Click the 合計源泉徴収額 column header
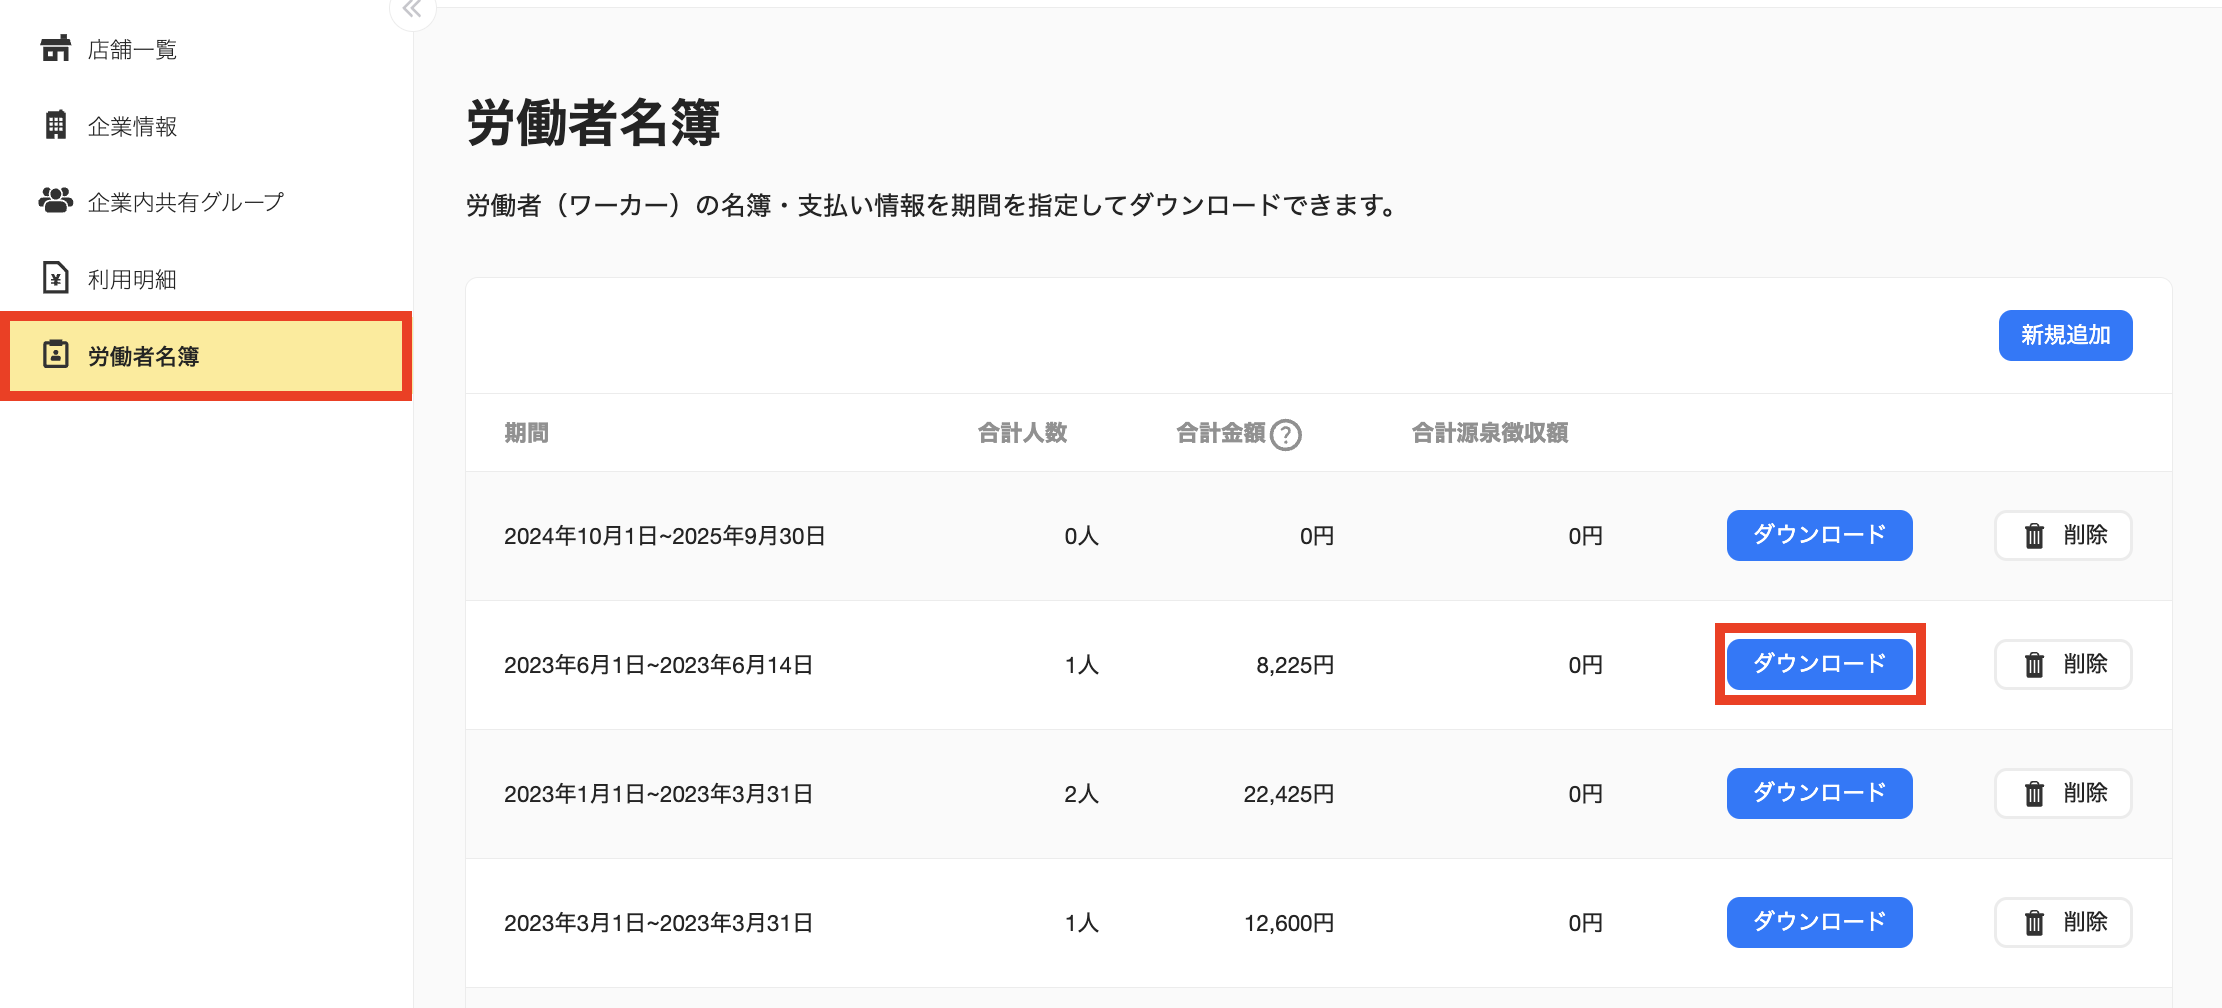This screenshot has height=1008, width=2222. (1490, 433)
